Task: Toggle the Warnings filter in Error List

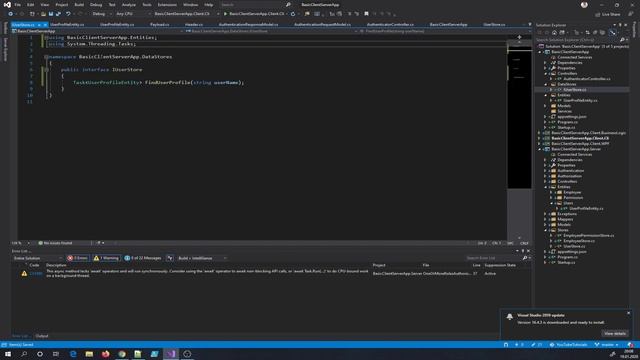Action: point(106,258)
